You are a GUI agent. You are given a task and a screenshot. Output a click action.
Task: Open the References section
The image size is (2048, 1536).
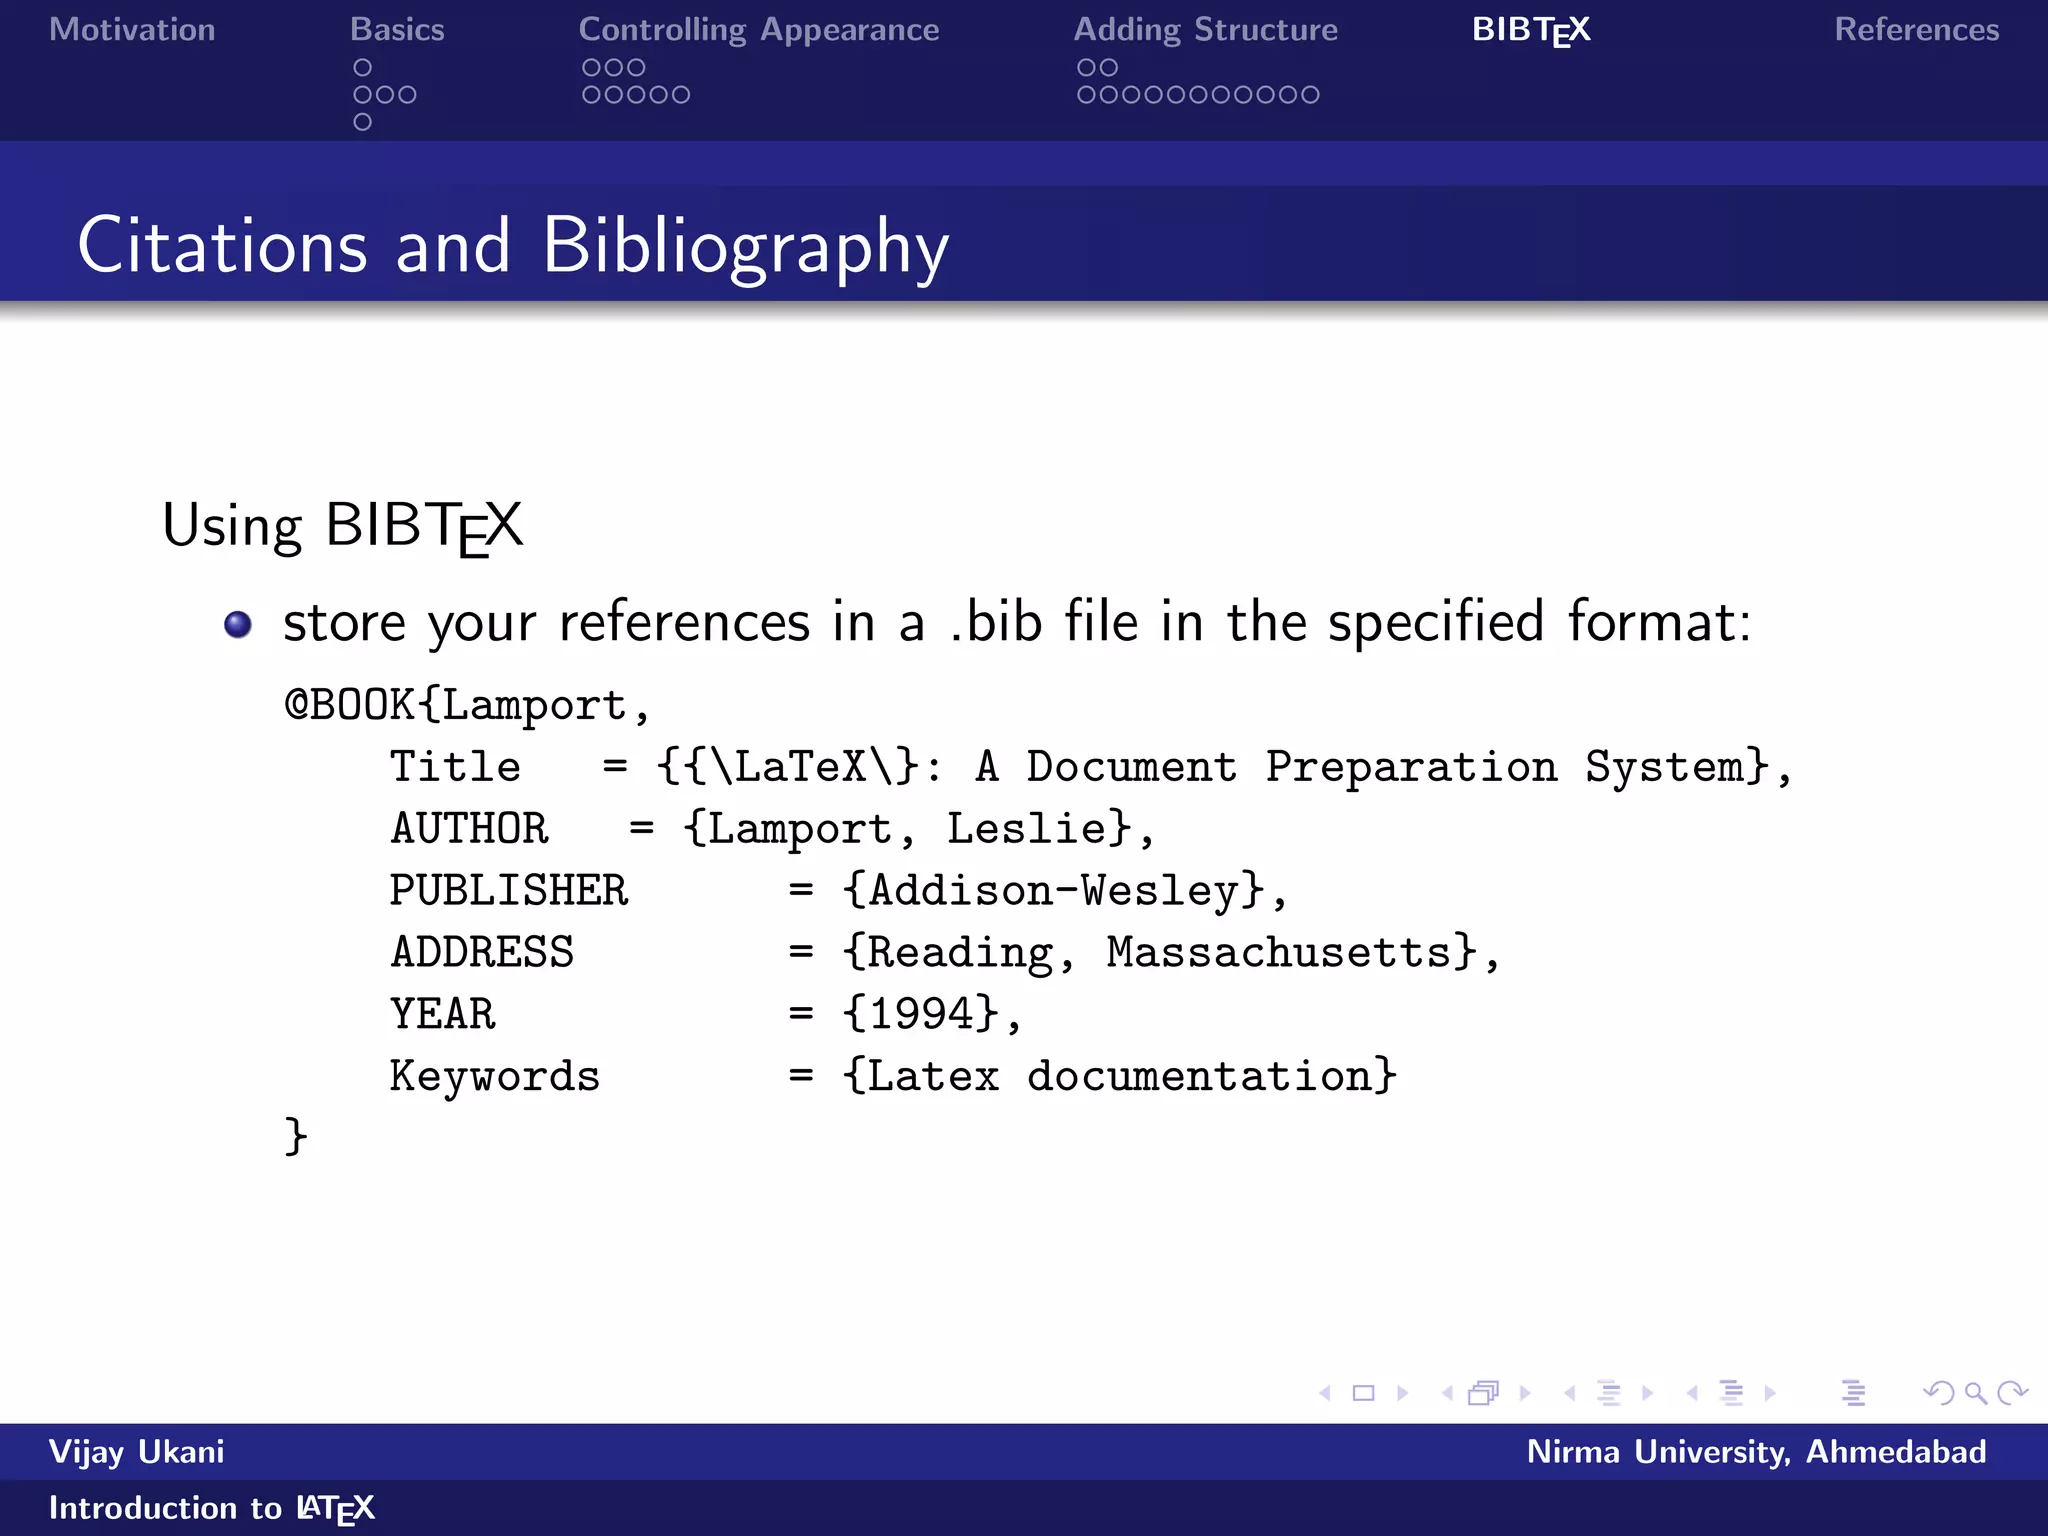click(1917, 30)
